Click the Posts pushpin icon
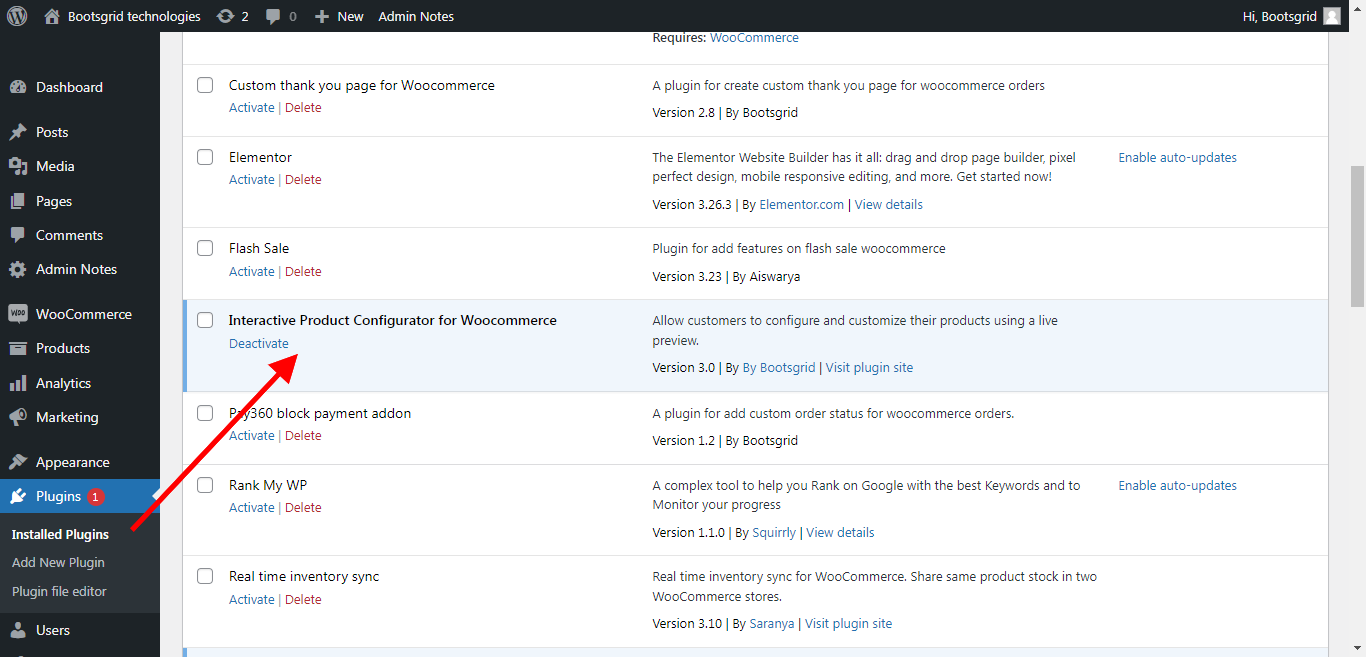Screen dimensions: 1366x657 tap(18, 132)
